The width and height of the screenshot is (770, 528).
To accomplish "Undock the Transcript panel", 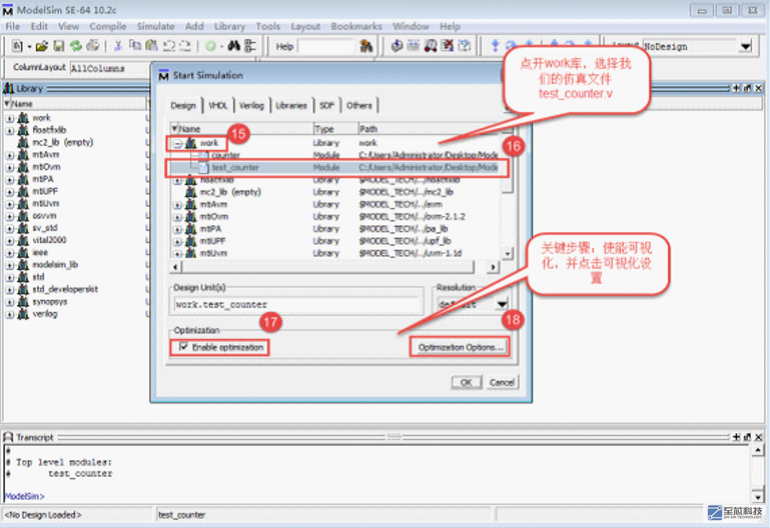I will tap(747, 437).
